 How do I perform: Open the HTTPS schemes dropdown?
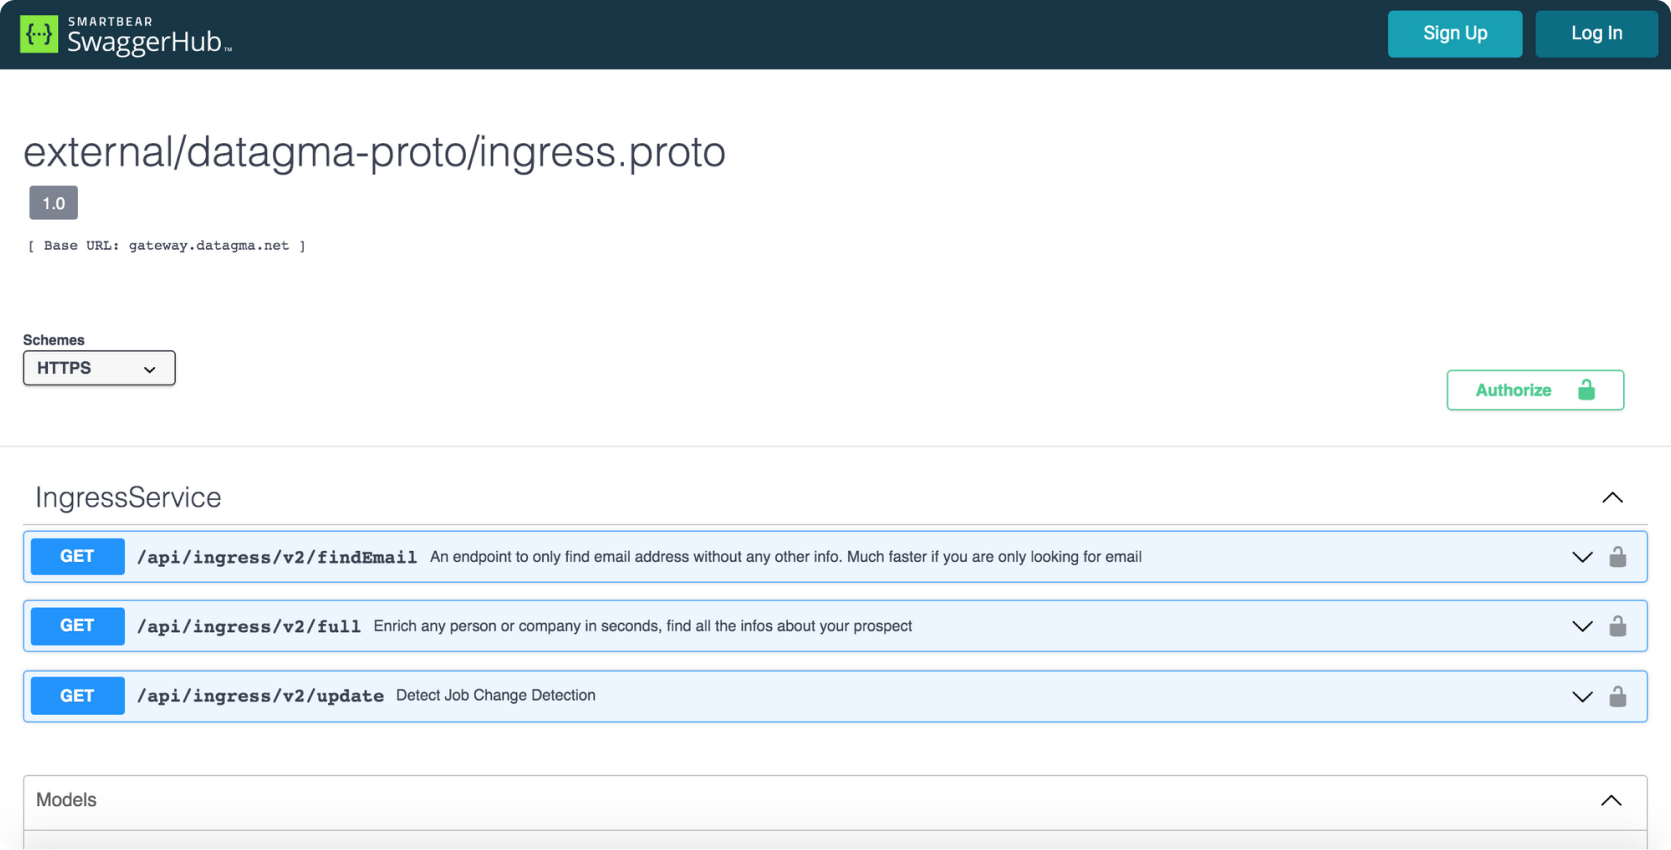pos(99,368)
